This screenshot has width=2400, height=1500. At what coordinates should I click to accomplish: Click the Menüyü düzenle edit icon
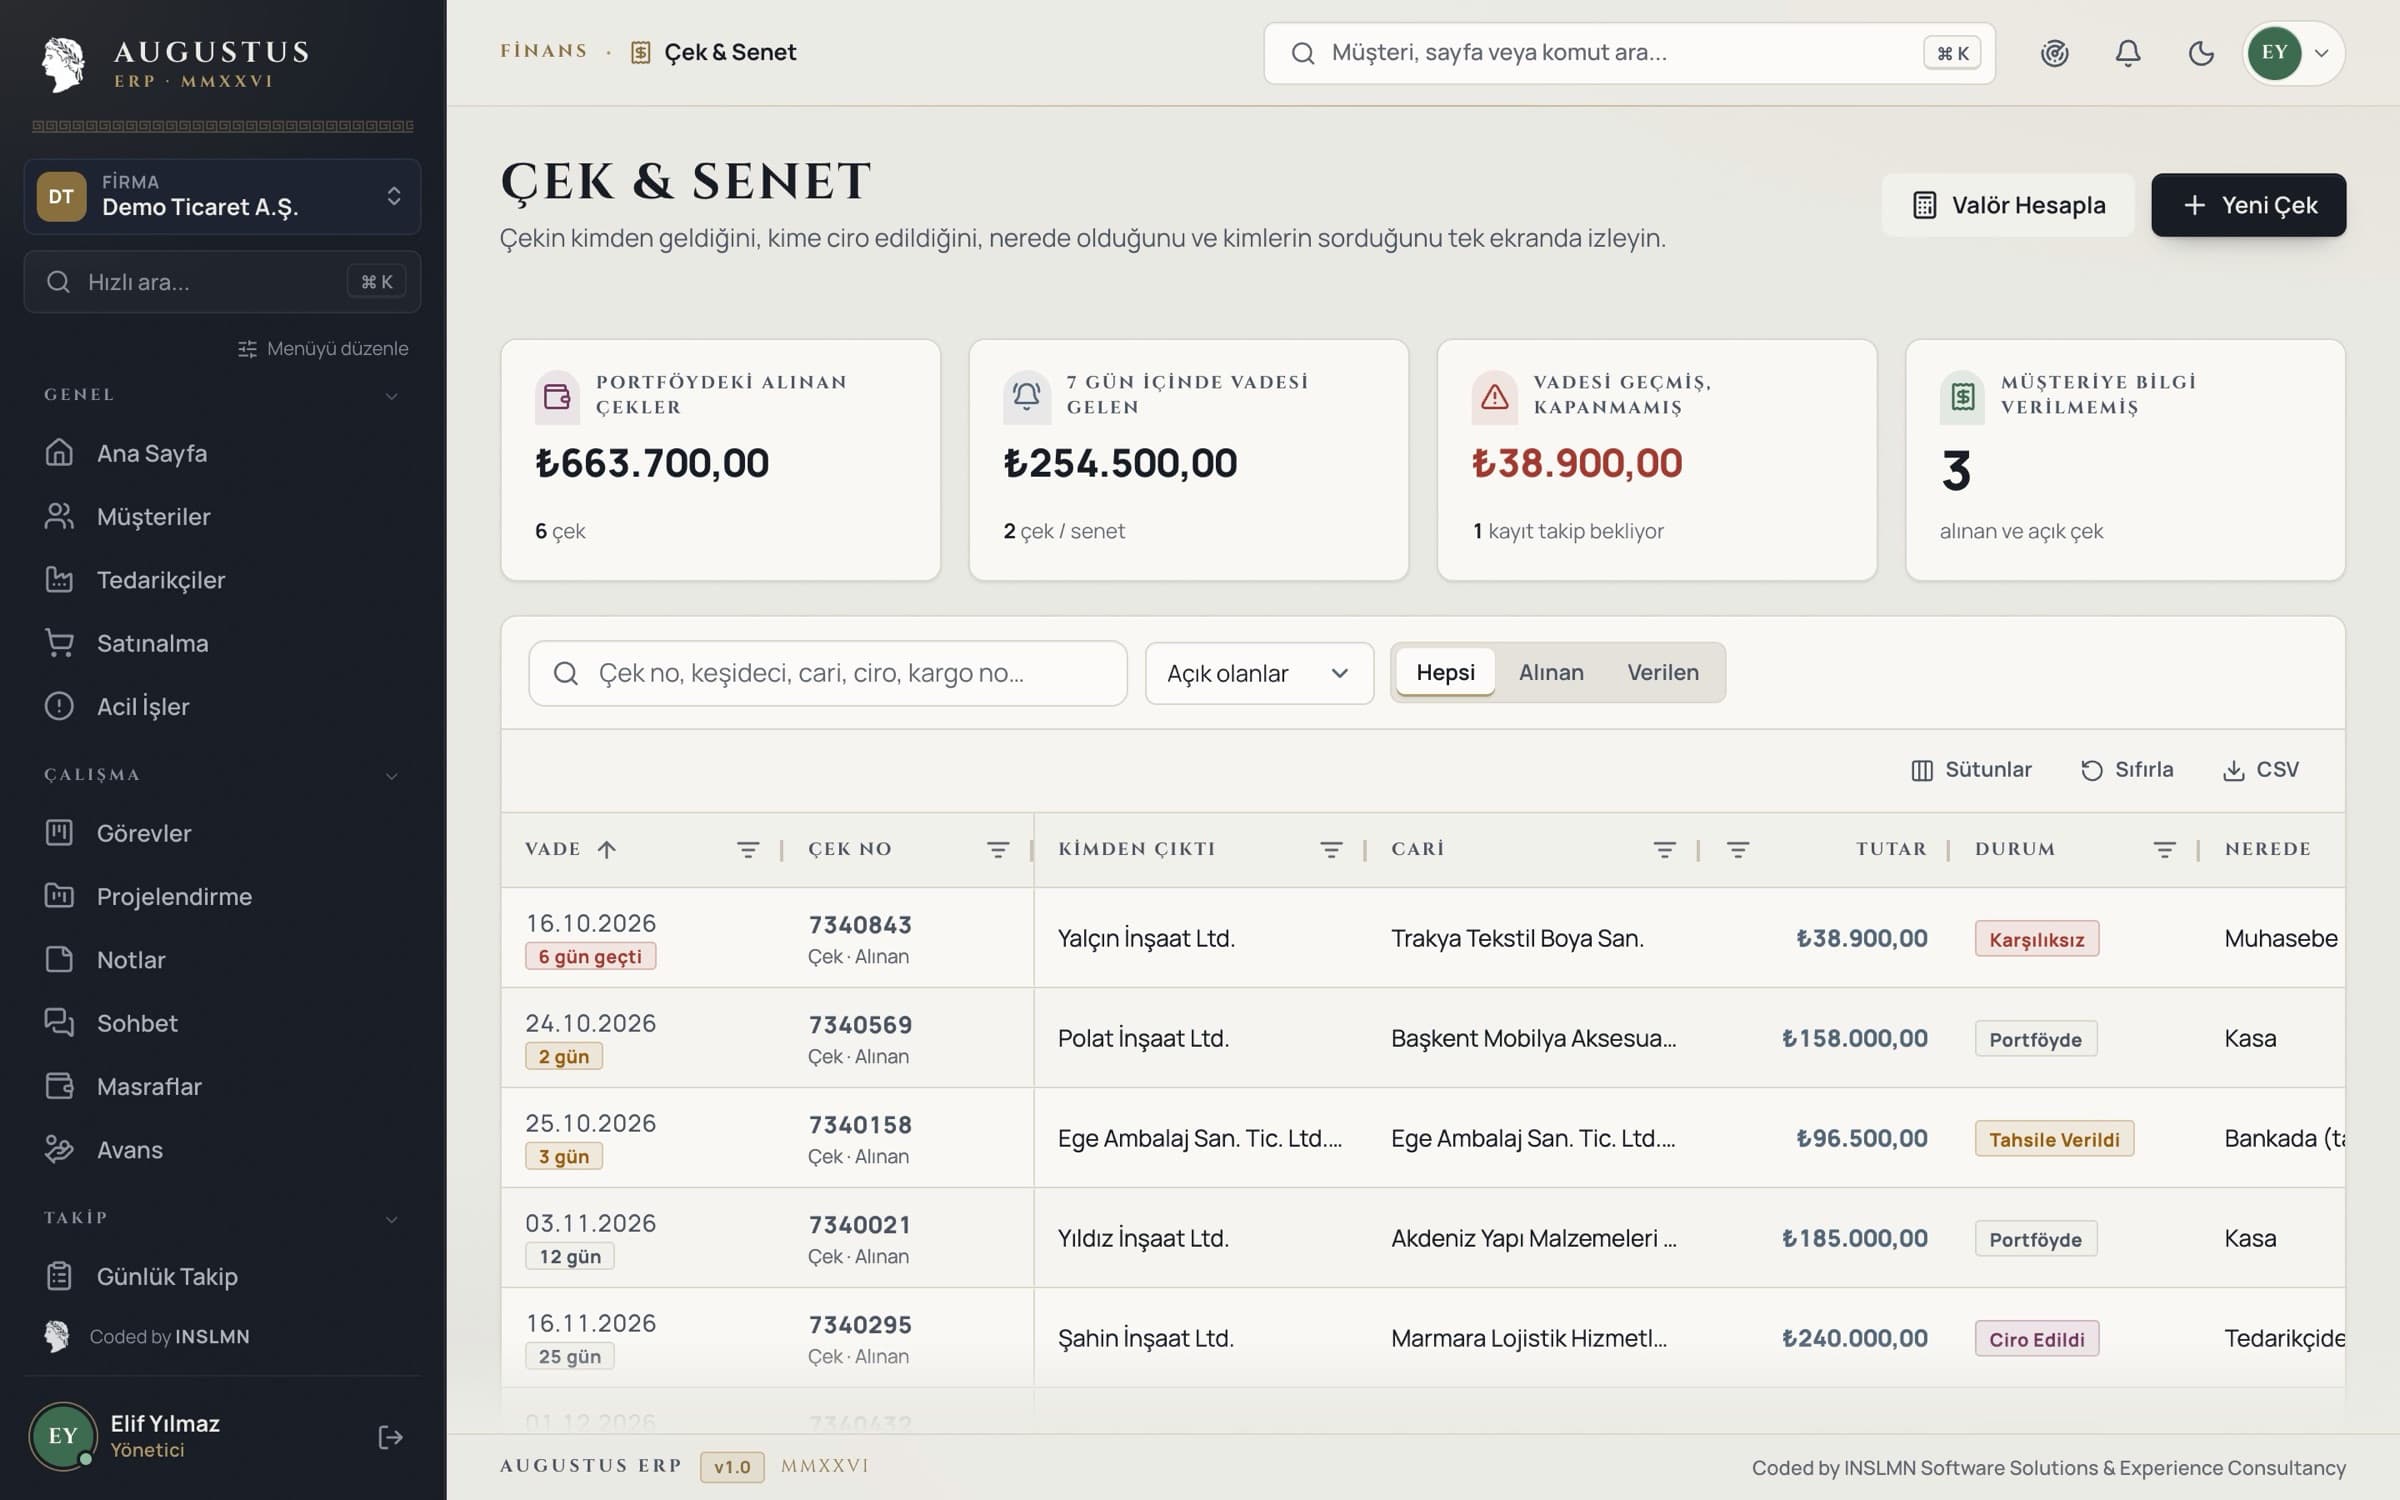point(247,348)
